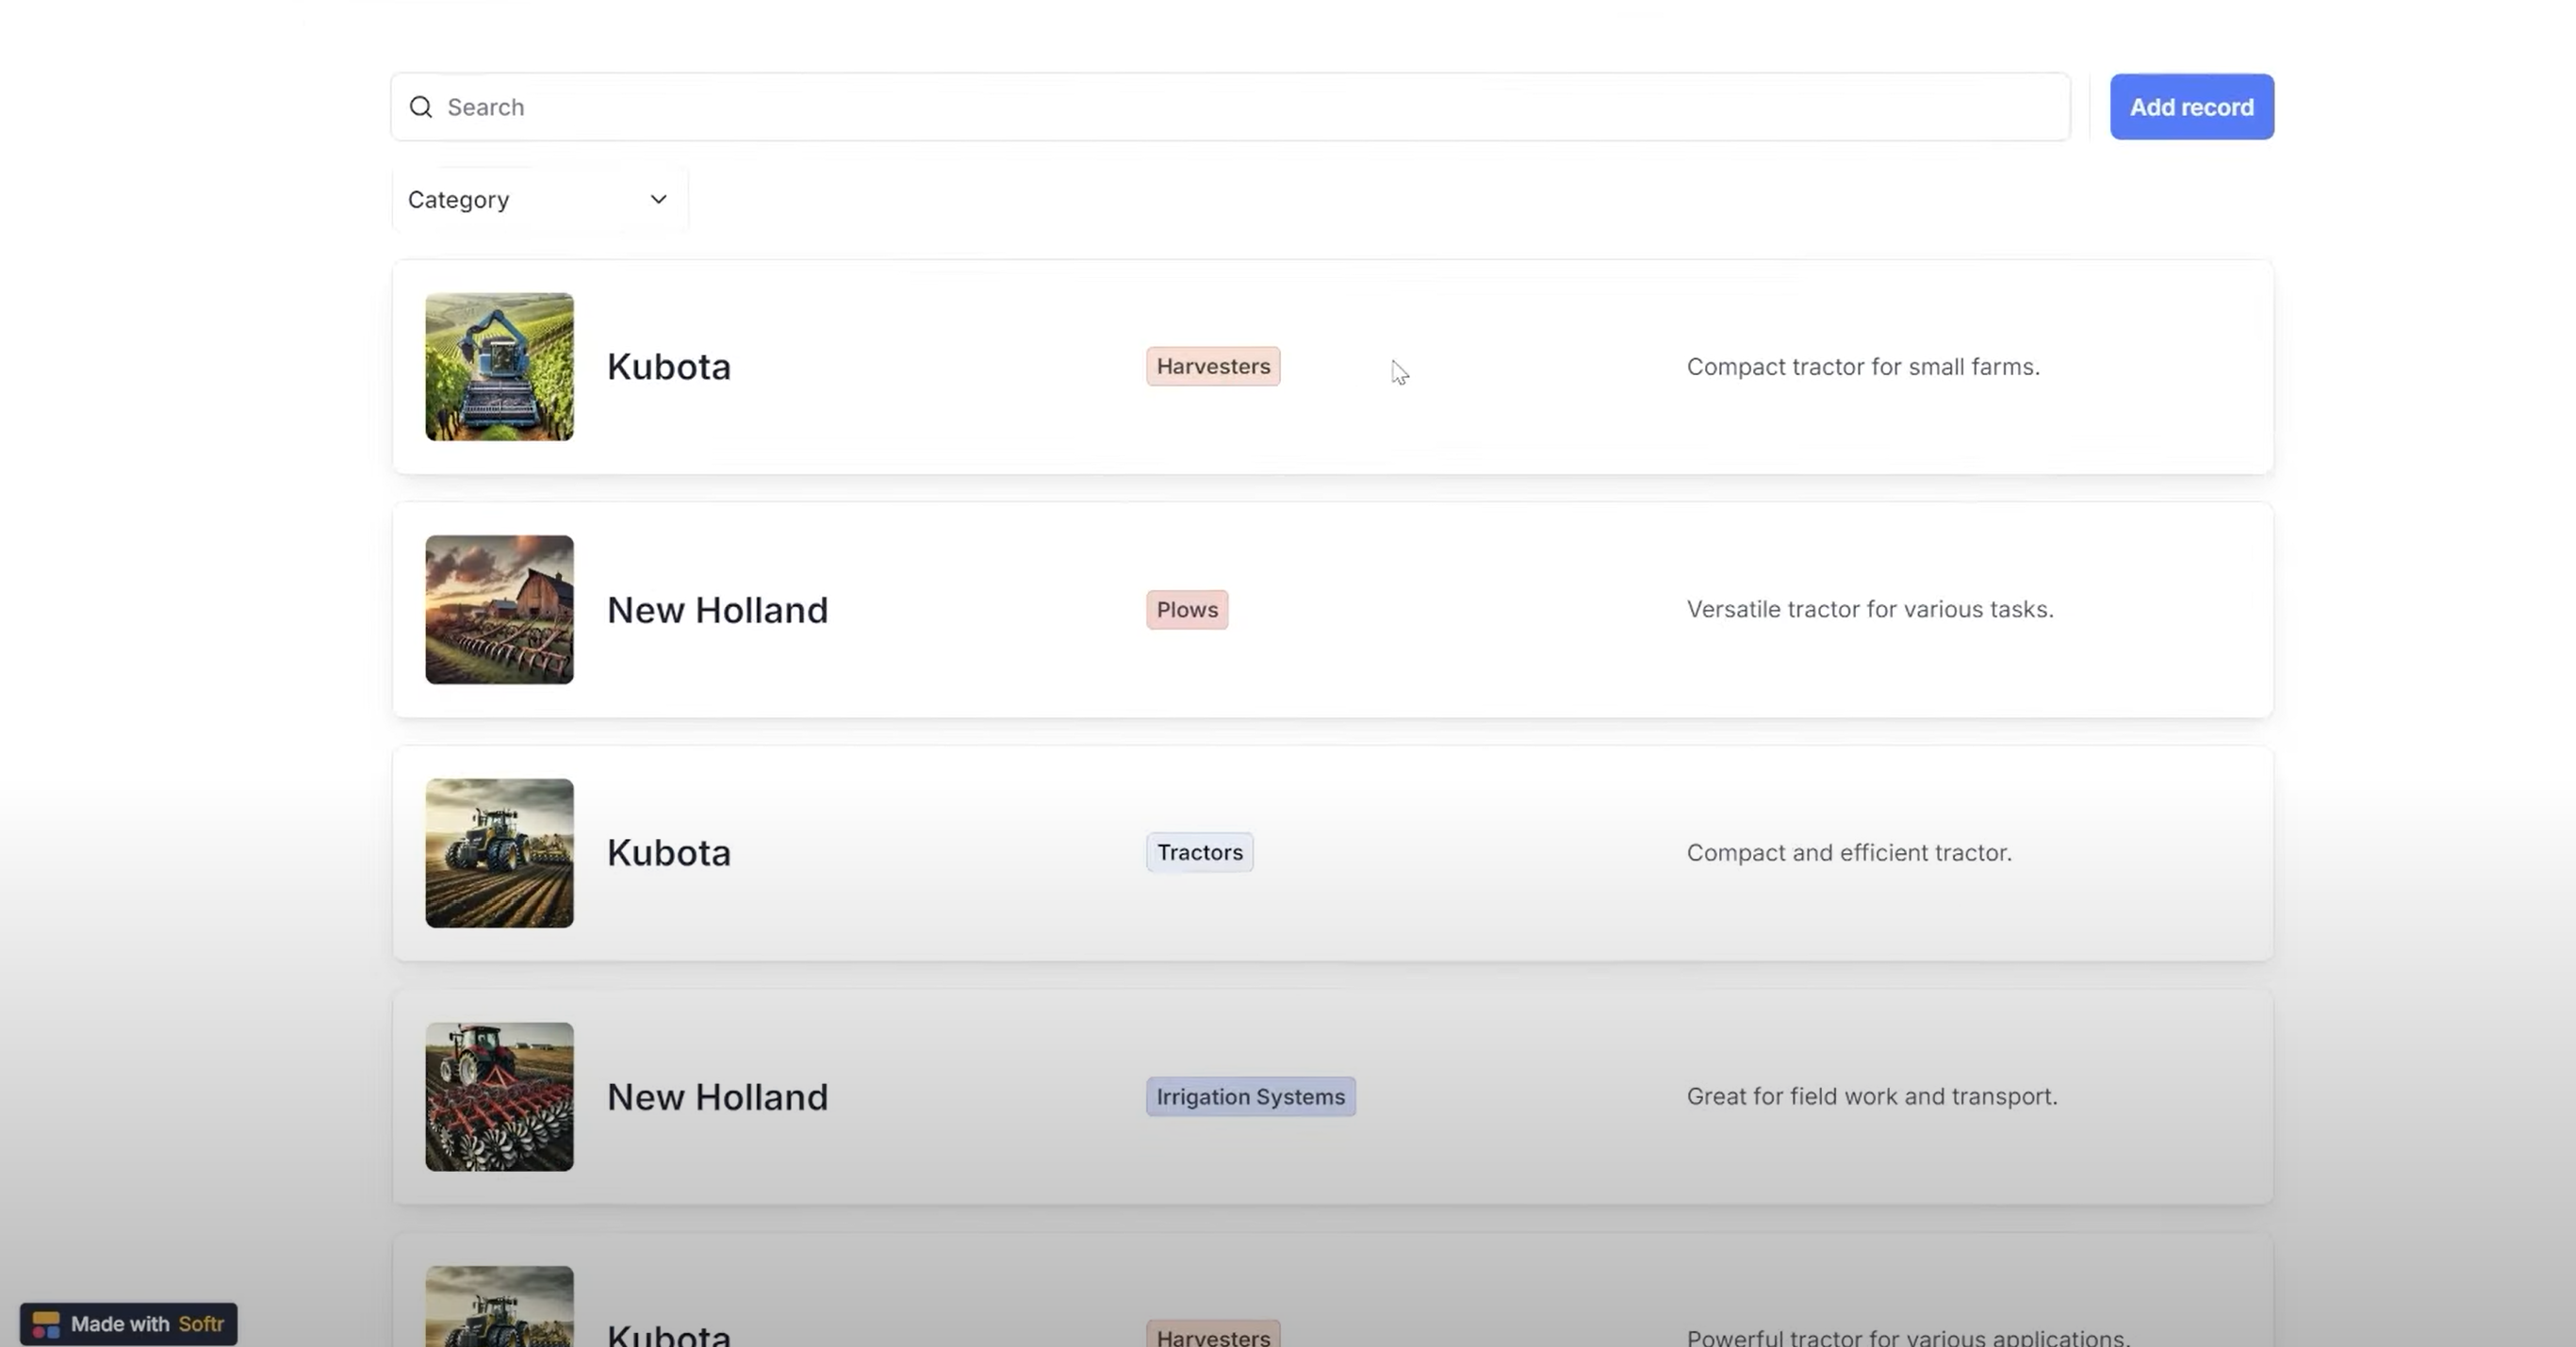Select "Compact and efficient tractor" description
Viewport: 2576px width, 1347px height.
tap(1848, 853)
